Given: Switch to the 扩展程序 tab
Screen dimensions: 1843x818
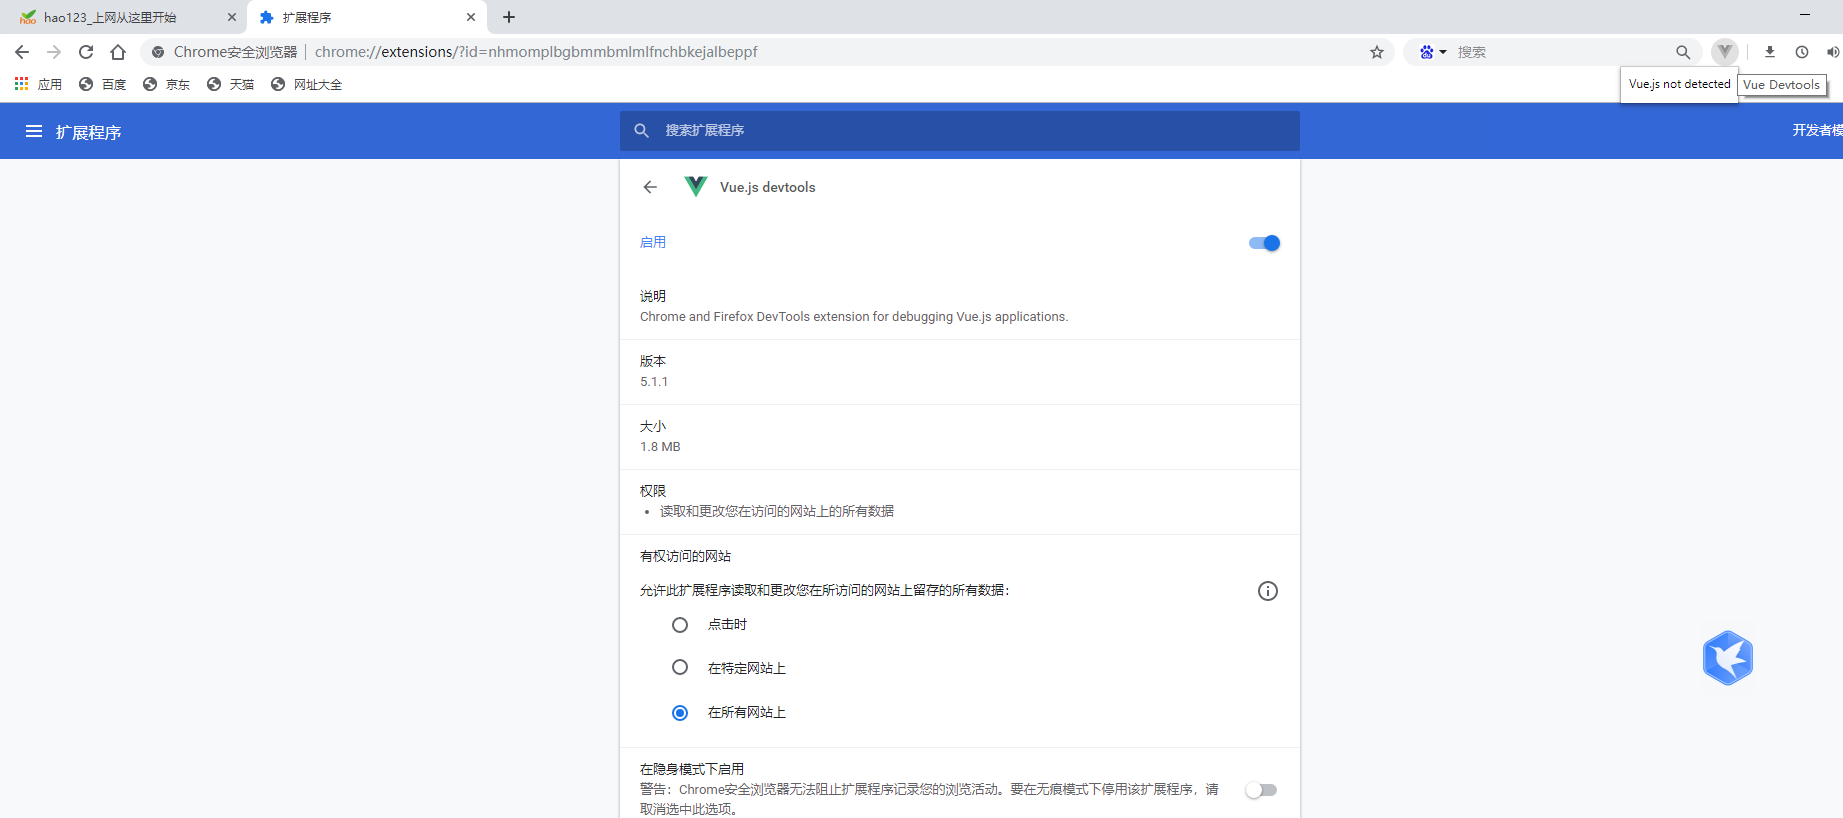Looking at the screenshot, I should point(366,17).
